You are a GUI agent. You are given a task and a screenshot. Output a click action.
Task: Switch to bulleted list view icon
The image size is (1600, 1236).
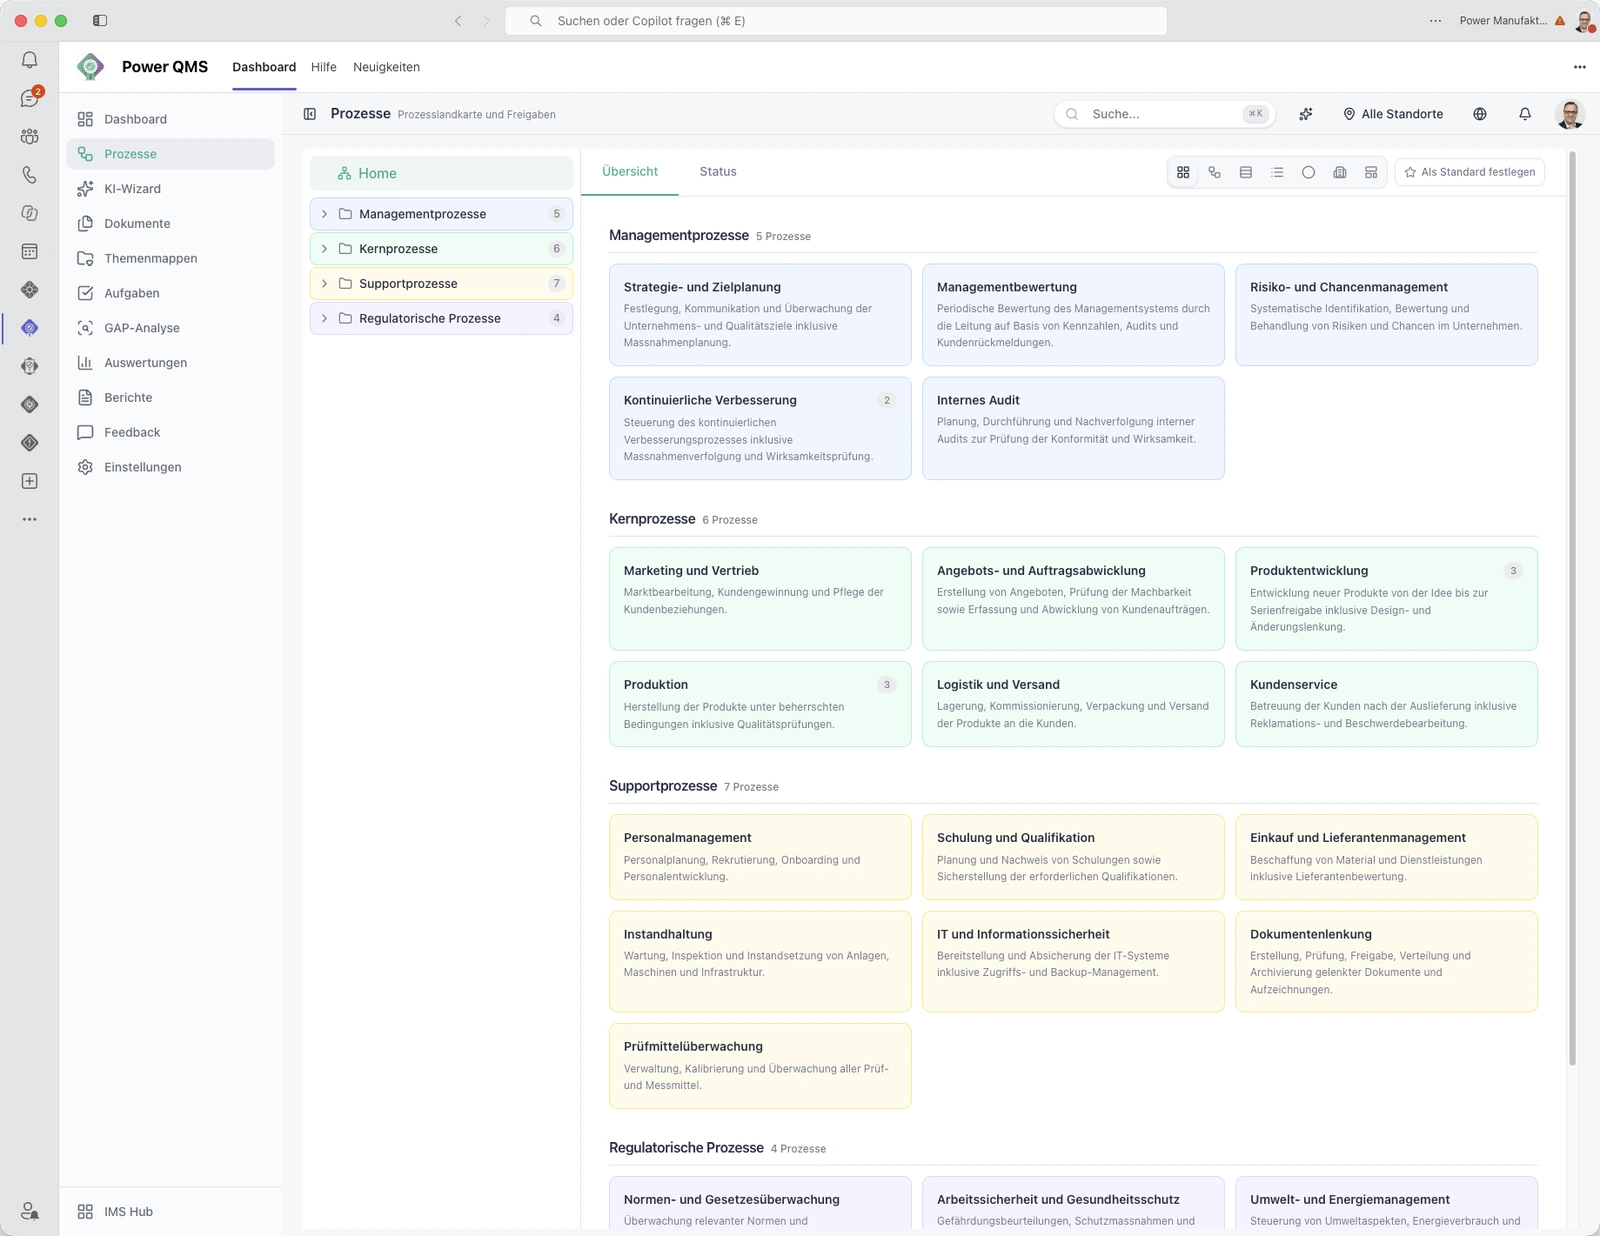coord(1277,172)
